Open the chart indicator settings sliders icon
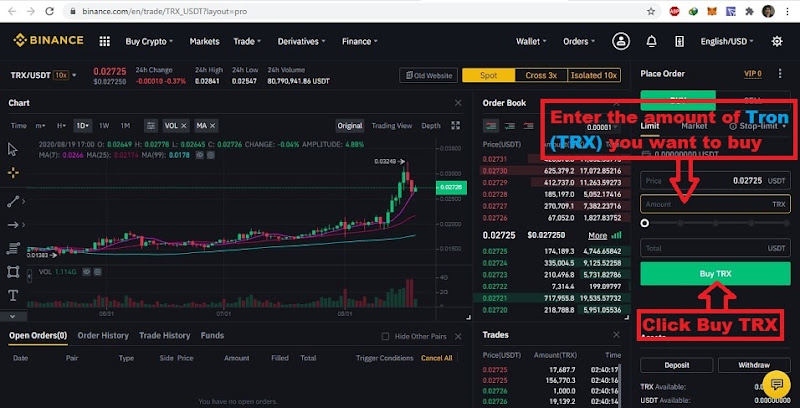This screenshot has height=408, width=800. click(x=151, y=125)
